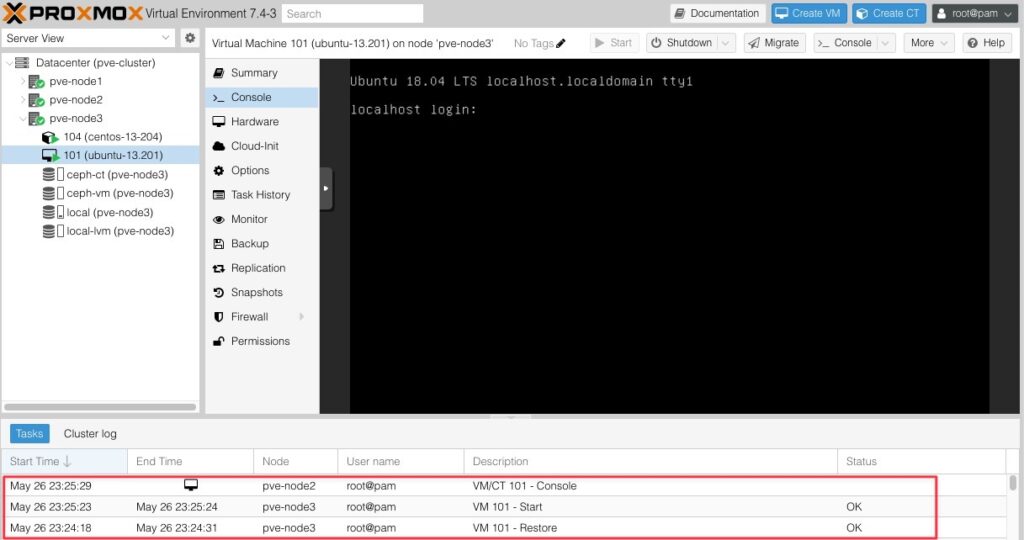Click the Cloud-Init cloud icon
The height and width of the screenshot is (540, 1024).
219,146
